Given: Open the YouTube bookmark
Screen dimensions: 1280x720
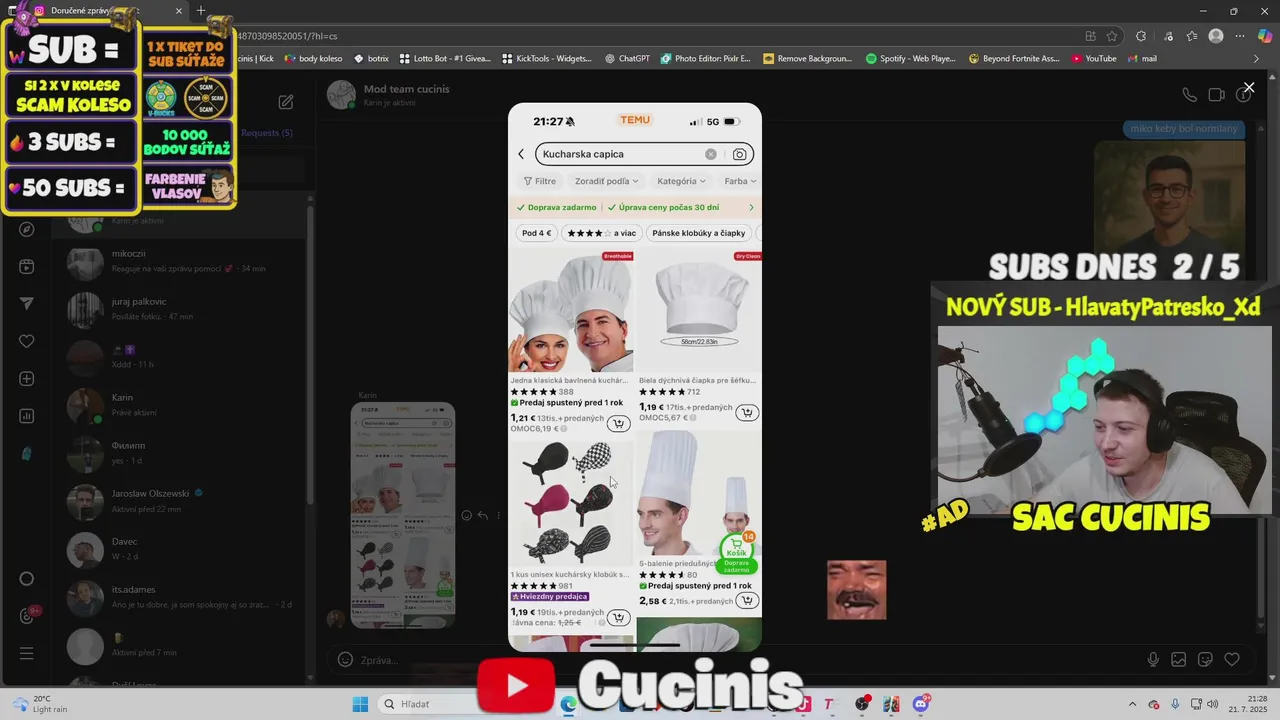Looking at the screenshot, I should click(1093, 58).
